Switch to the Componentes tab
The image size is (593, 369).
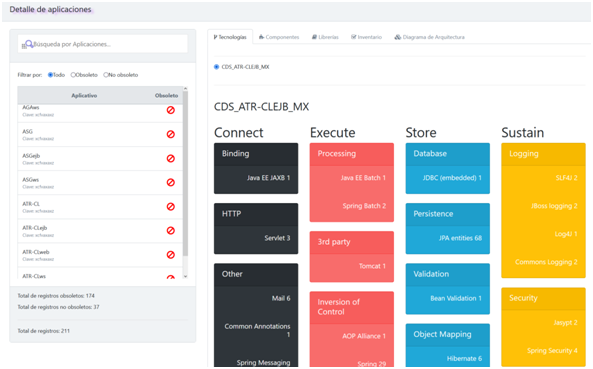pyautogui.click(x=279, y=37)
